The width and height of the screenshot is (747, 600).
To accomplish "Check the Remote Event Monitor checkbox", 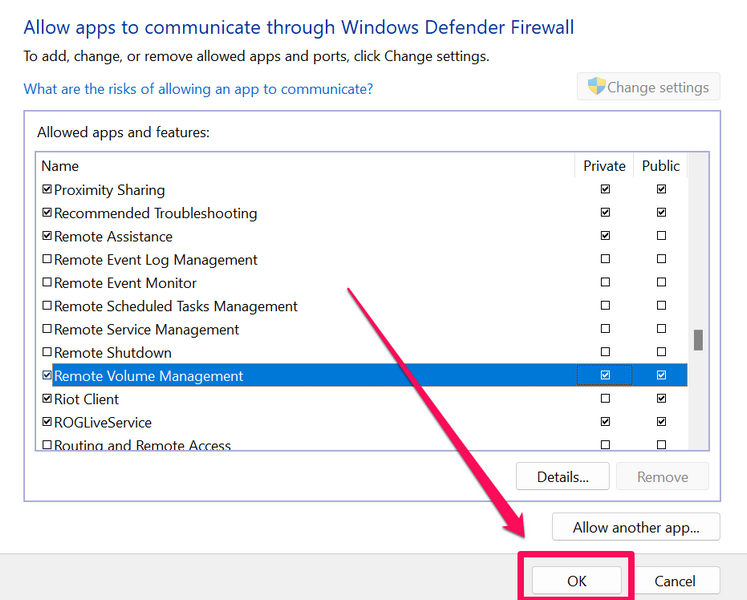I will [x=47, y=283].
